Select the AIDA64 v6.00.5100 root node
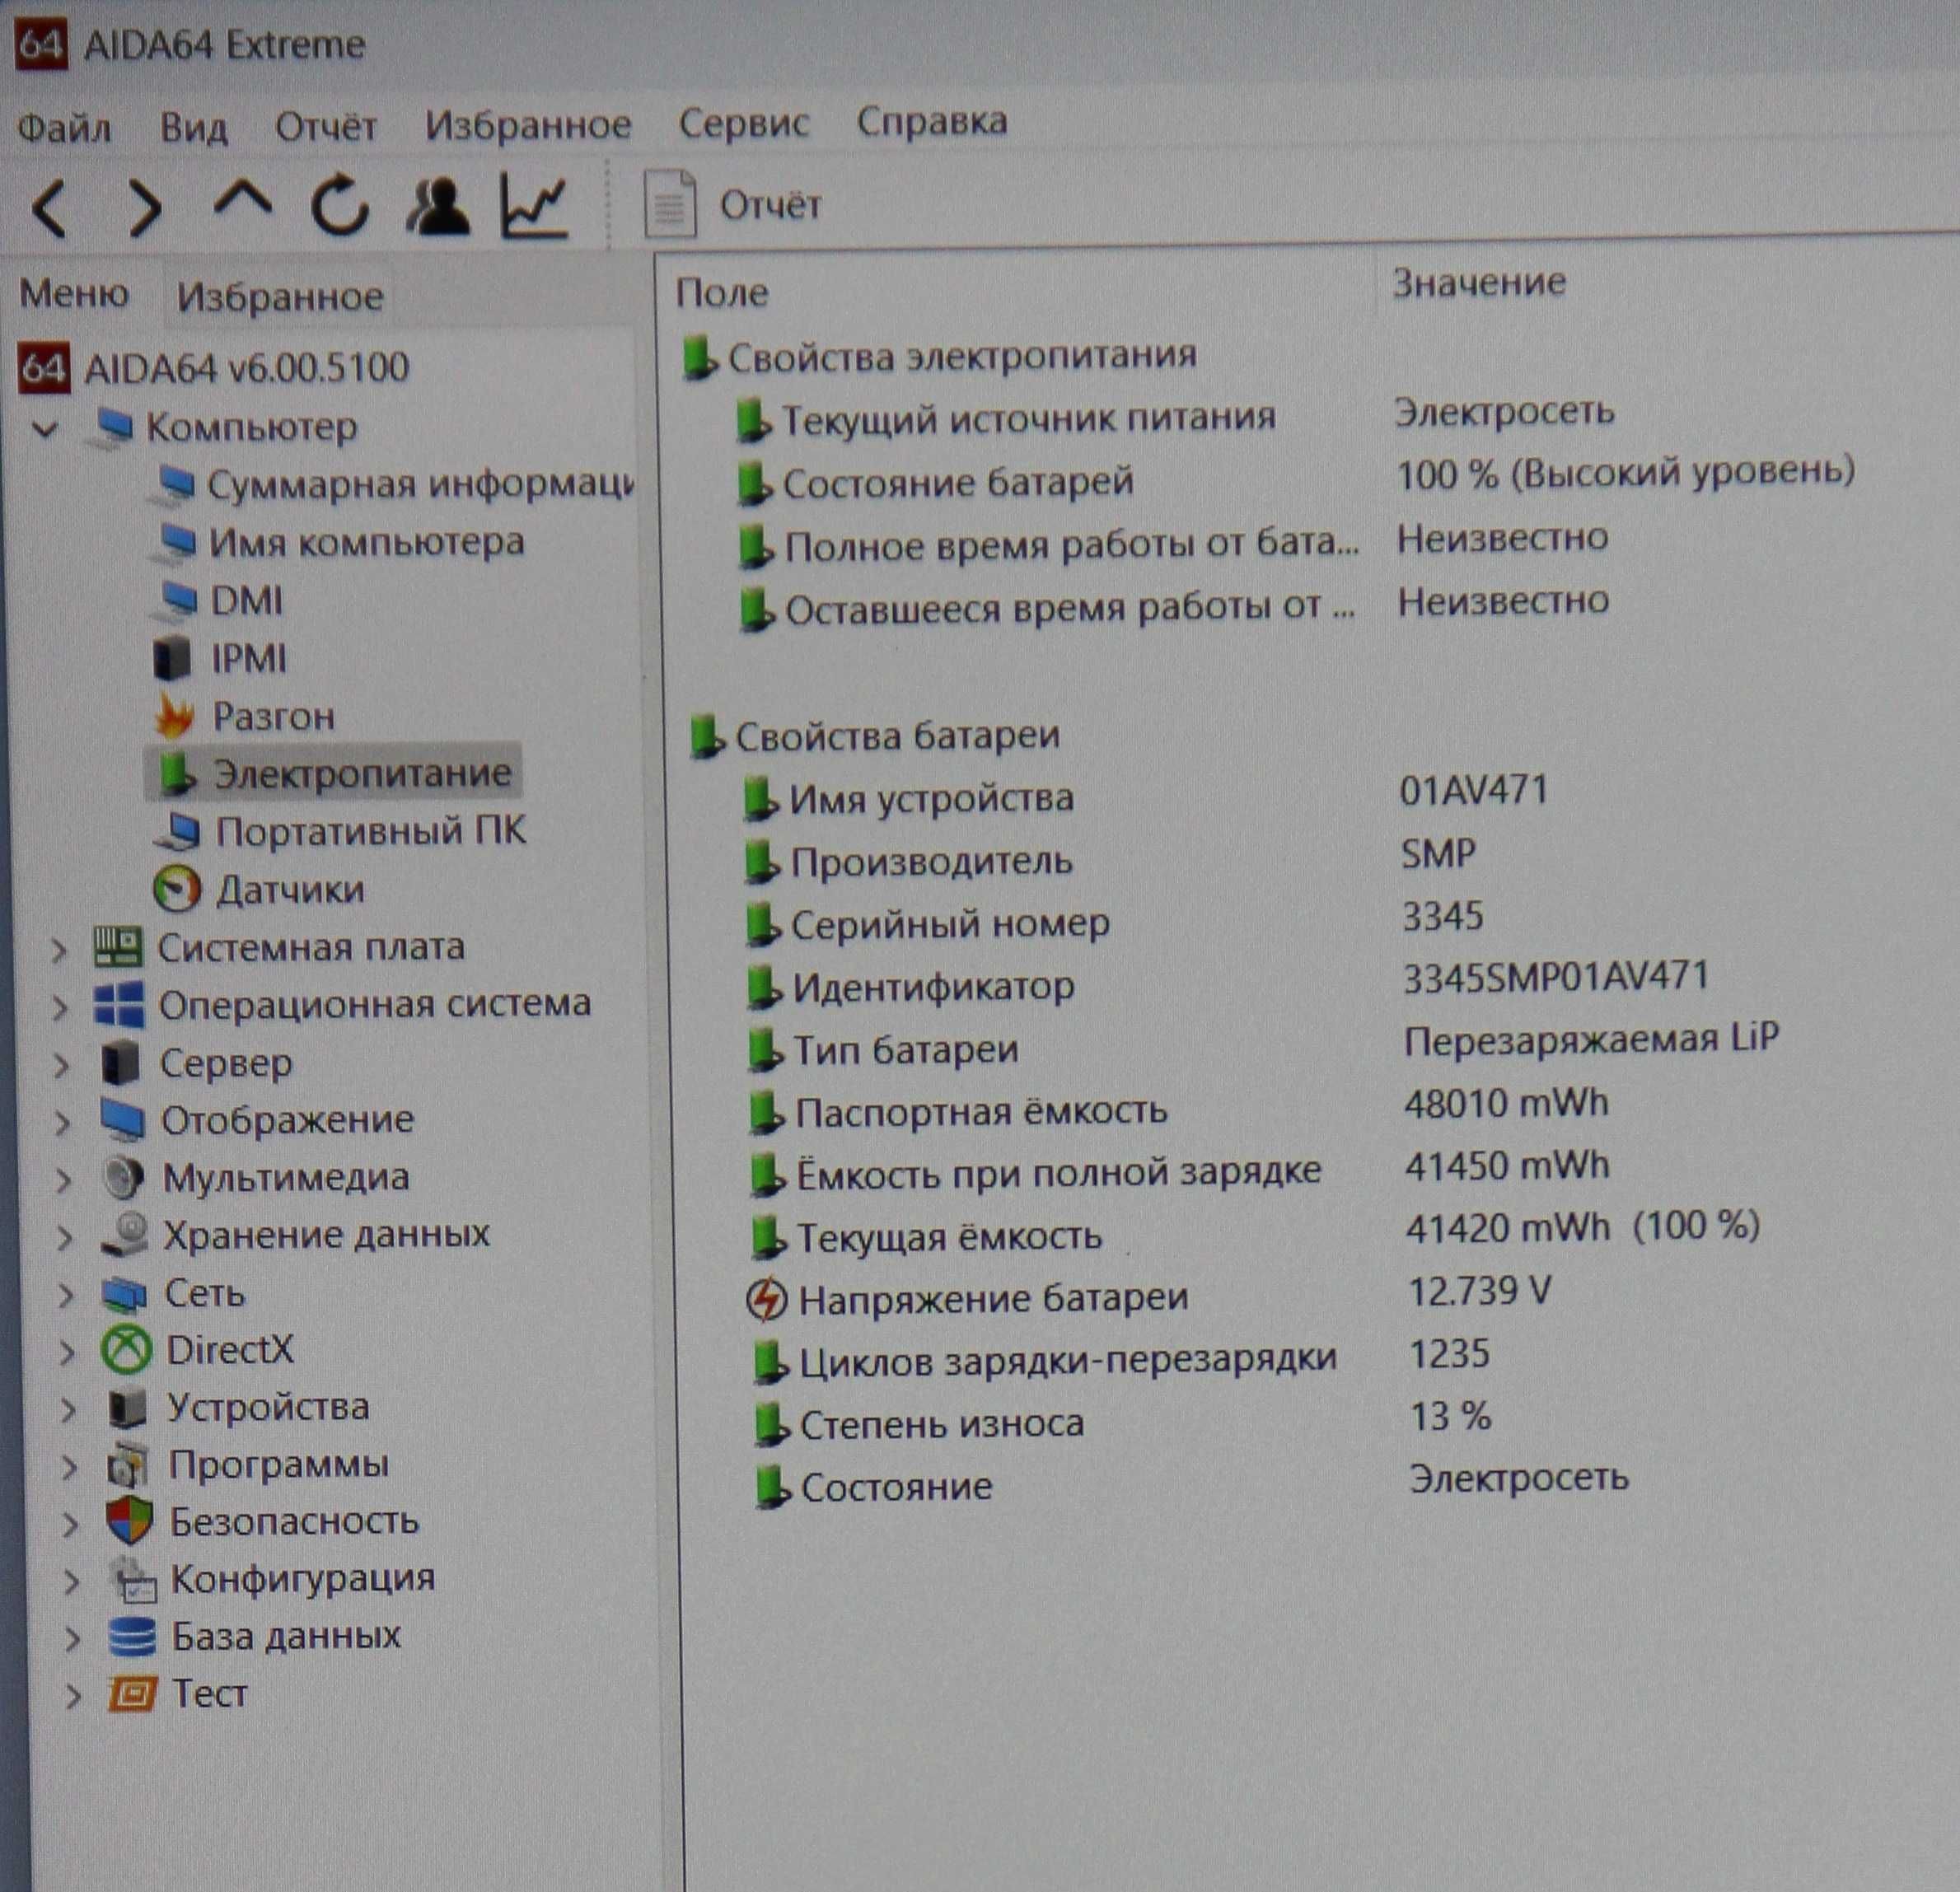 pos(246,368)
